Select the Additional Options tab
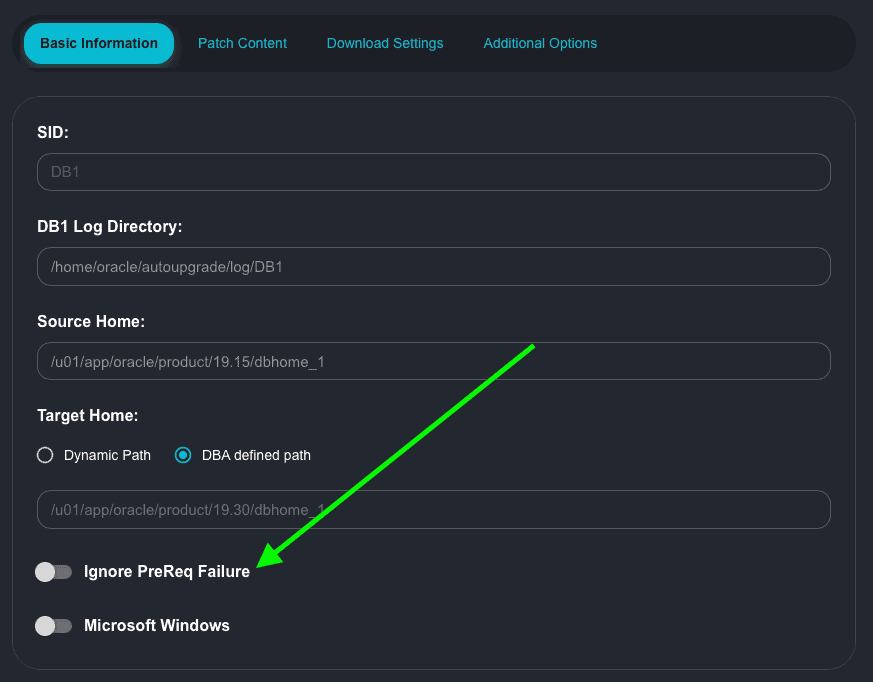873x682 pixels. [540, 44]
